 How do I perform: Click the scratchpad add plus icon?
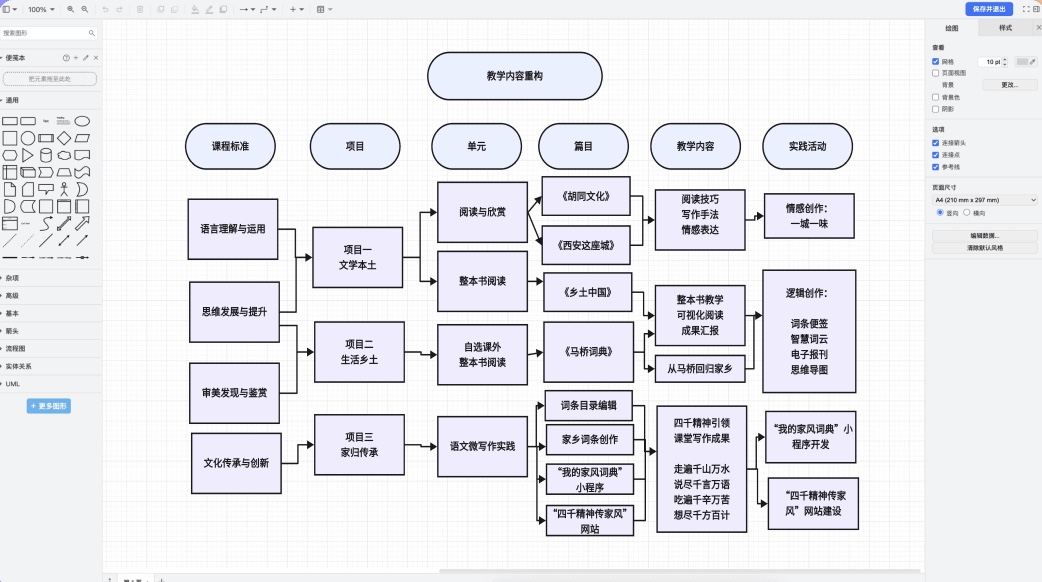click(76, 58)
